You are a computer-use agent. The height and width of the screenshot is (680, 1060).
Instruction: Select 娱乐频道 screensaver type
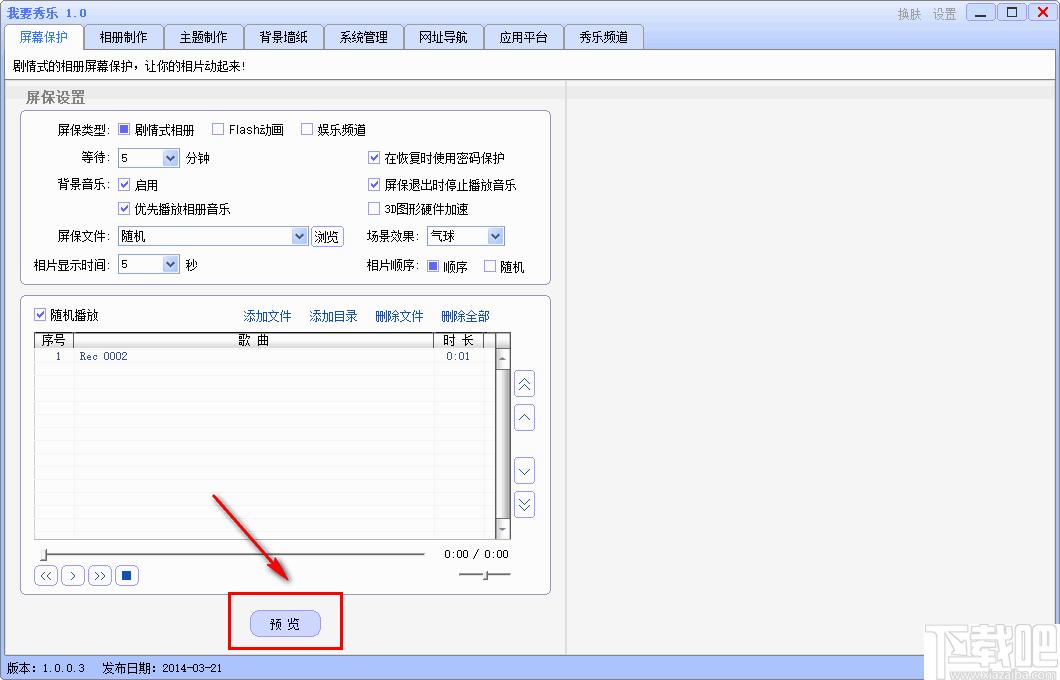(307, 129)
